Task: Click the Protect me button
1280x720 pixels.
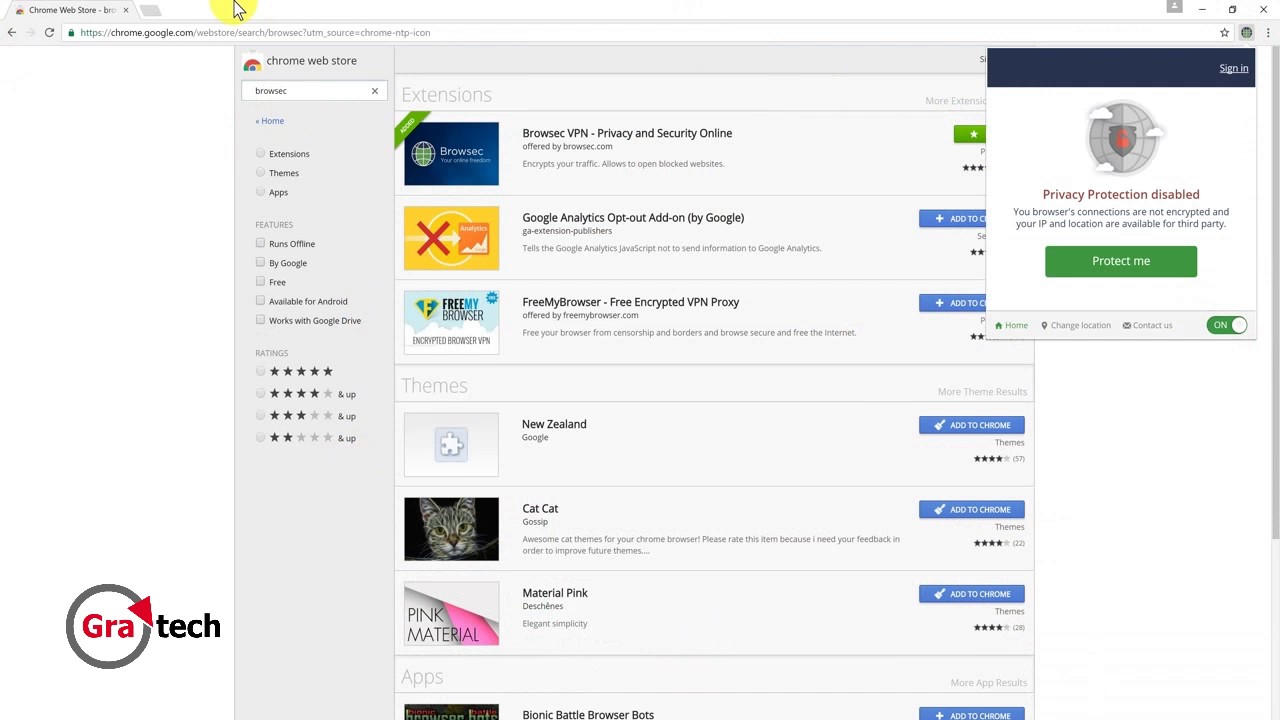Action: tap(1121, 261)
